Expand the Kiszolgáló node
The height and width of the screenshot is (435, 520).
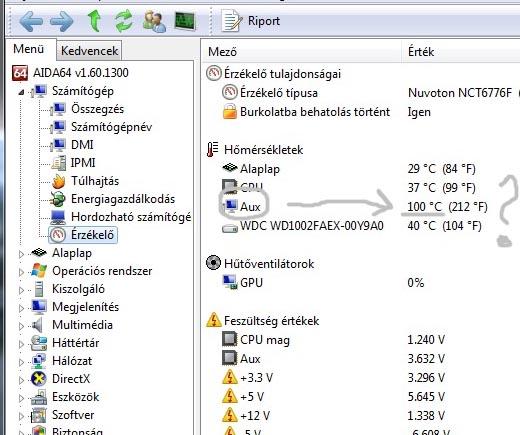point(21,290)
